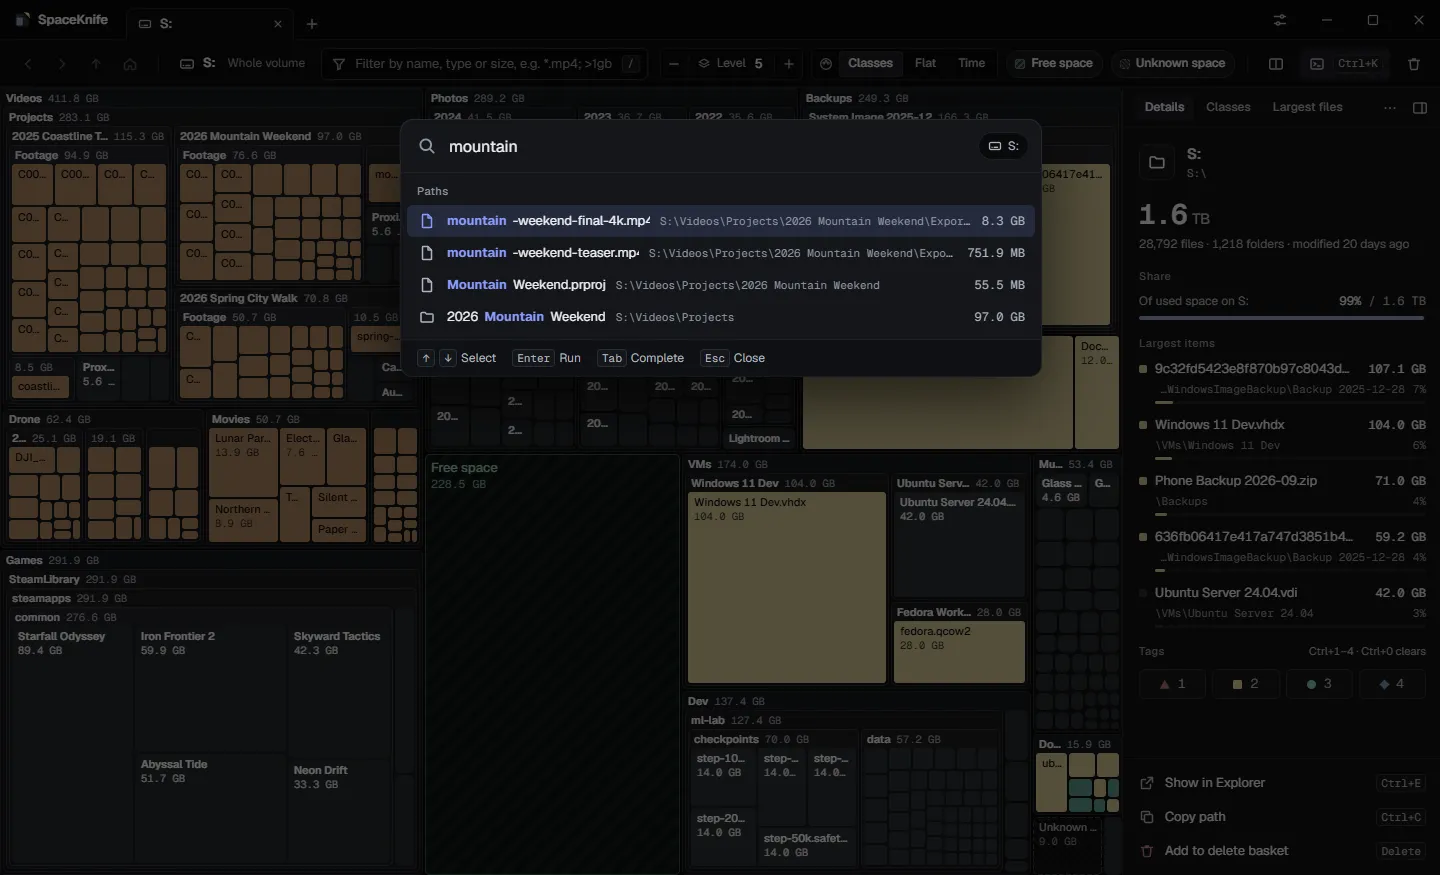
Task: Switch coloring mode to Flat
Action: (926, 64)
